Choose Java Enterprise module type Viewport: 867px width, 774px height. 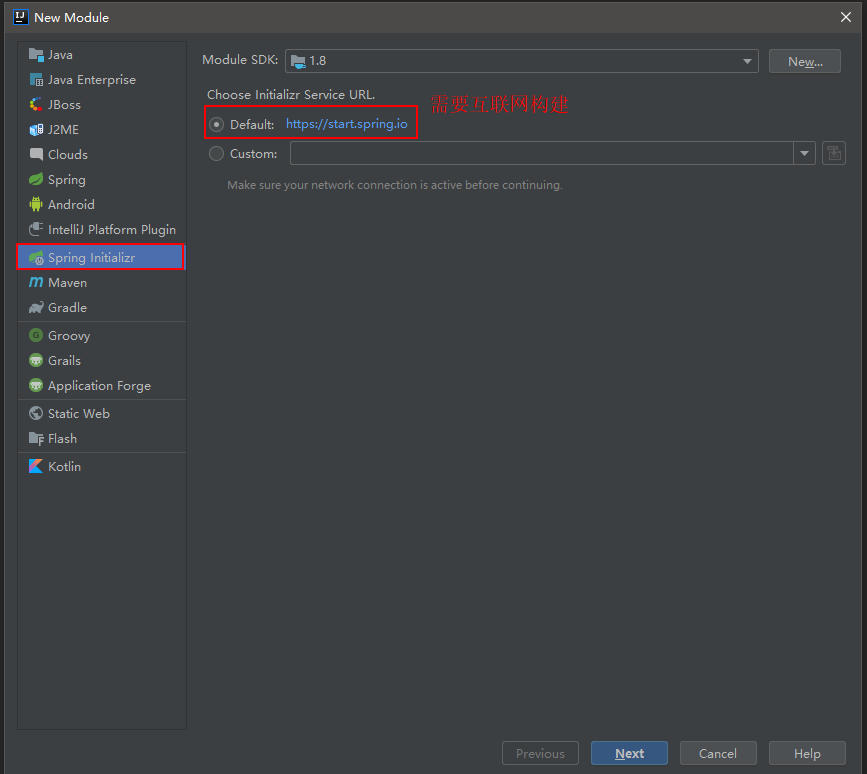tap(91, 80)
